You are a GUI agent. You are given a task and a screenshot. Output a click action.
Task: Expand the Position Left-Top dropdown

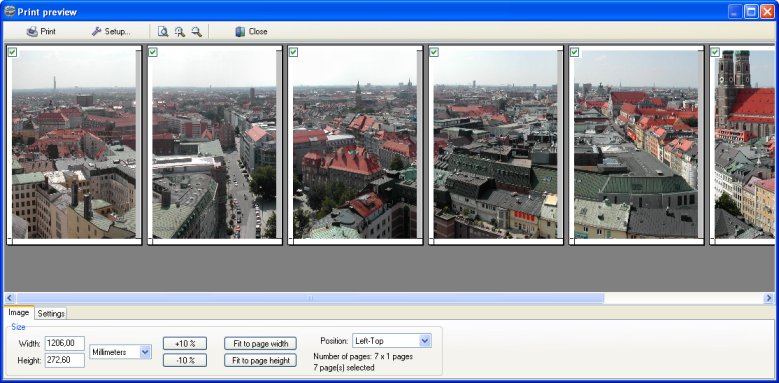coord(425,341)
